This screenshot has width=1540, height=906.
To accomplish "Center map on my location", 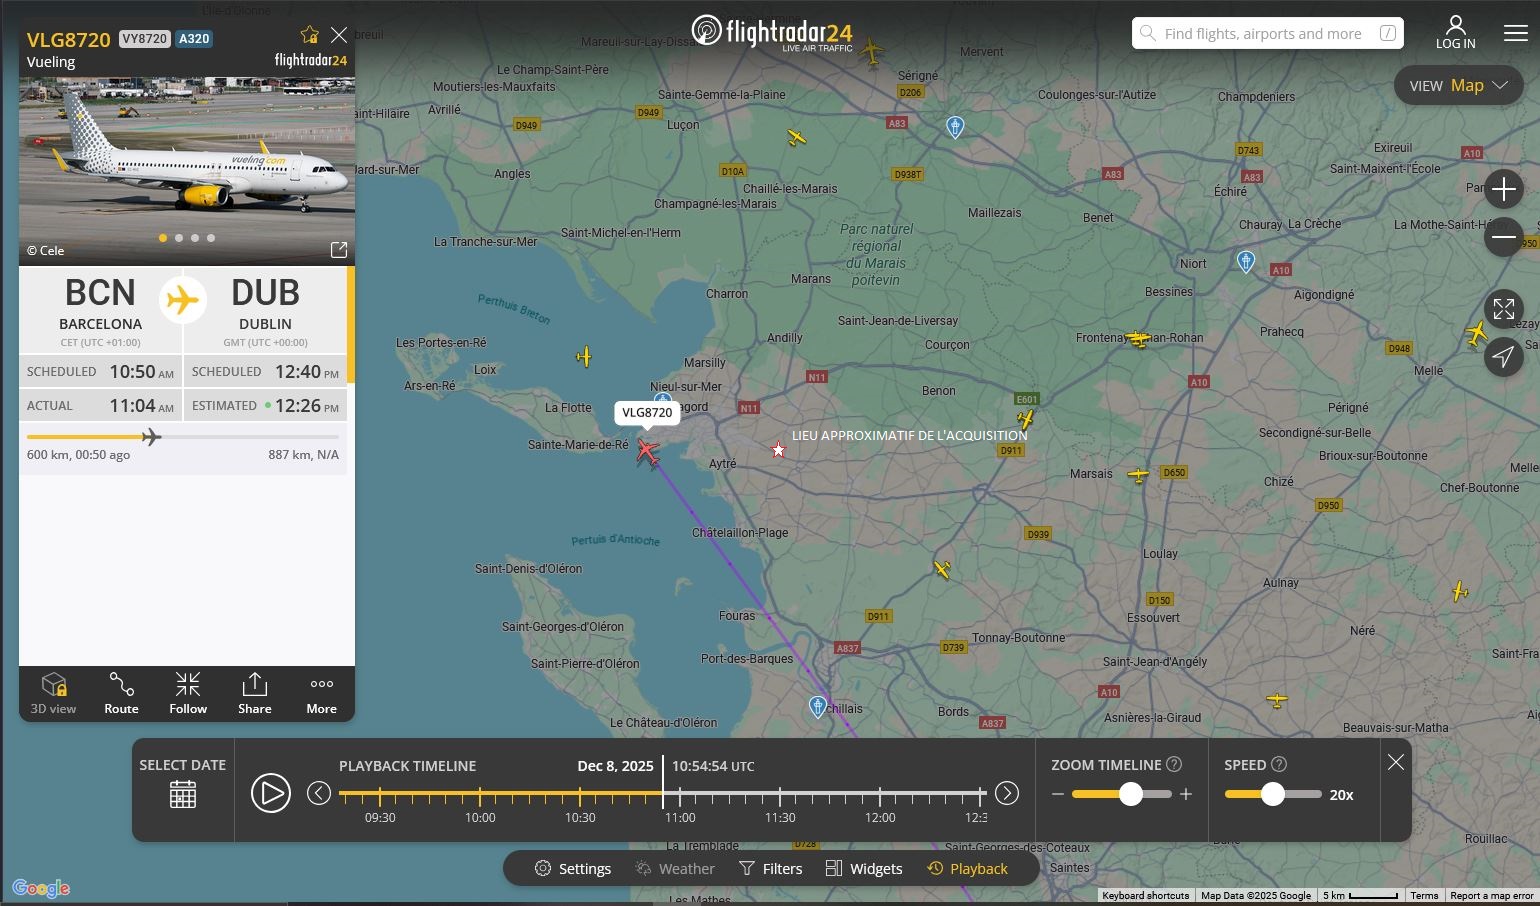I will [x=1503, y=357].
